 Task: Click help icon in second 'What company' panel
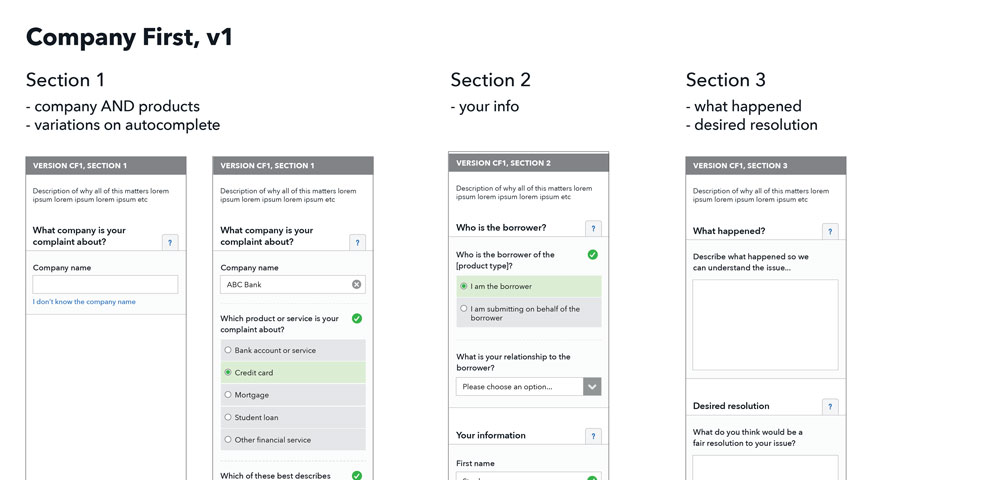tap(358, 242)
